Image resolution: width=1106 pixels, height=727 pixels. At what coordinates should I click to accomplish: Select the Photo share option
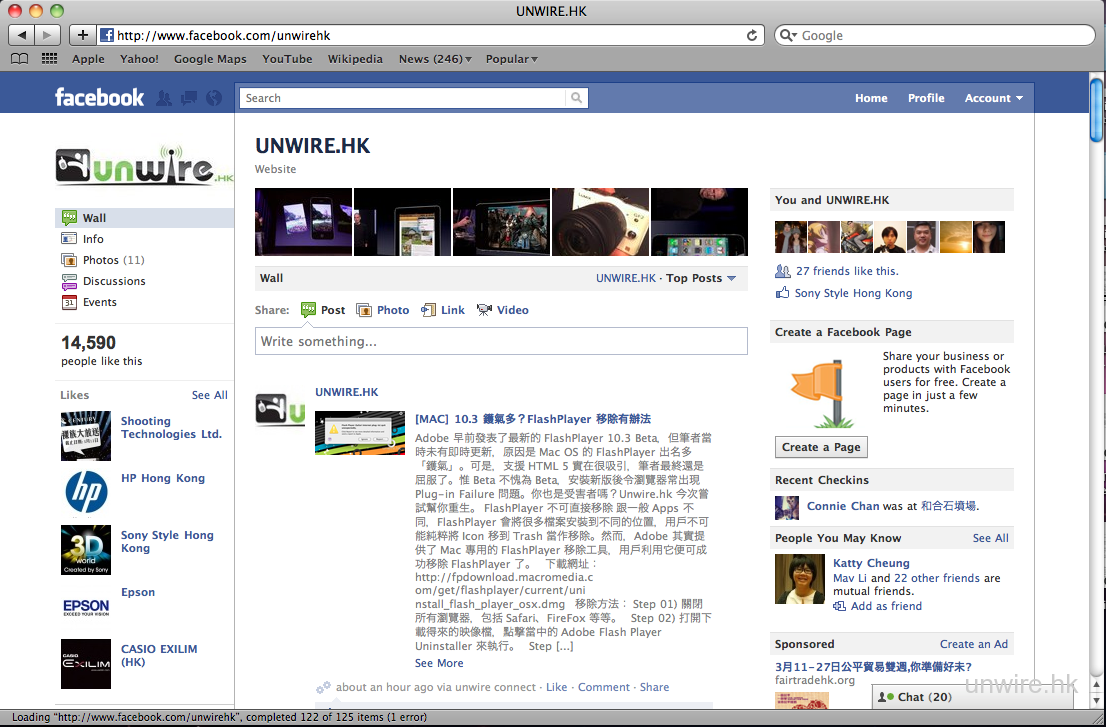coord(383,310)
